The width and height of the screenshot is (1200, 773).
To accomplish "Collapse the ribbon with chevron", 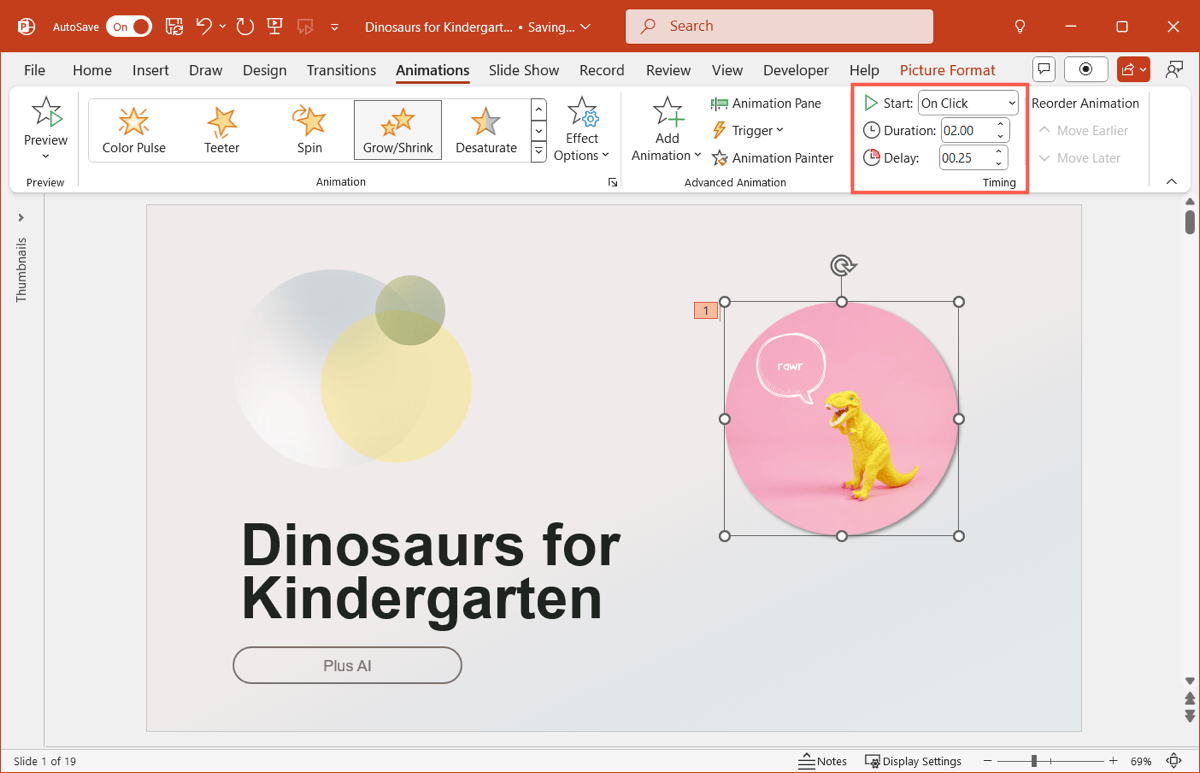I will pyautogui.click(x=1172, y=182).
